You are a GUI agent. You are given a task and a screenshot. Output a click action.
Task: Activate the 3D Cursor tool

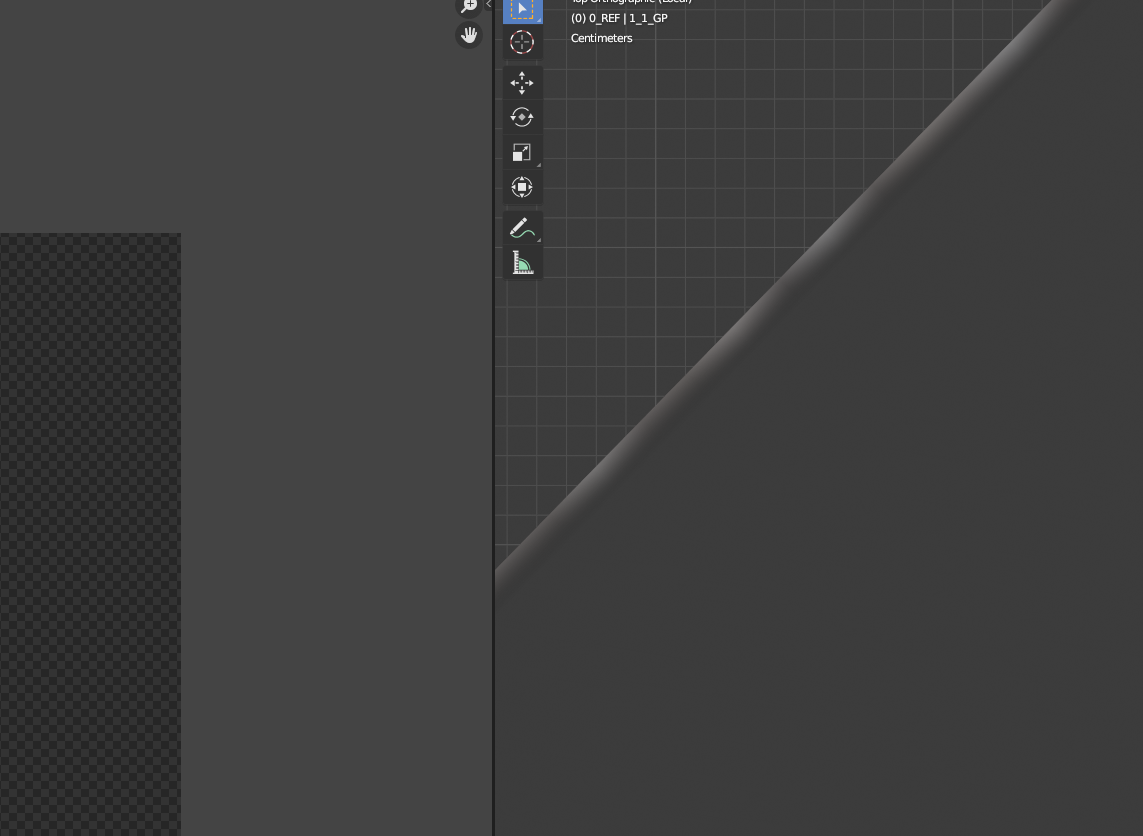[x=522, y=42]
